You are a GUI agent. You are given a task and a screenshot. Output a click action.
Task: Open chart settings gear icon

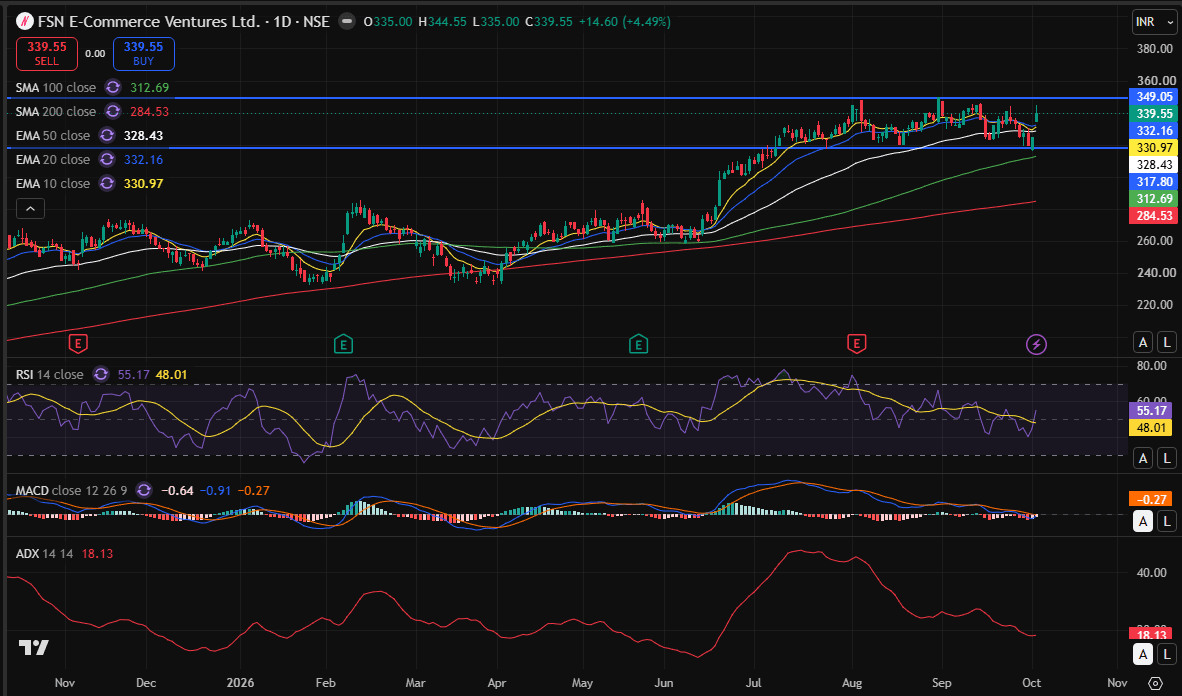pos(1155,683)
